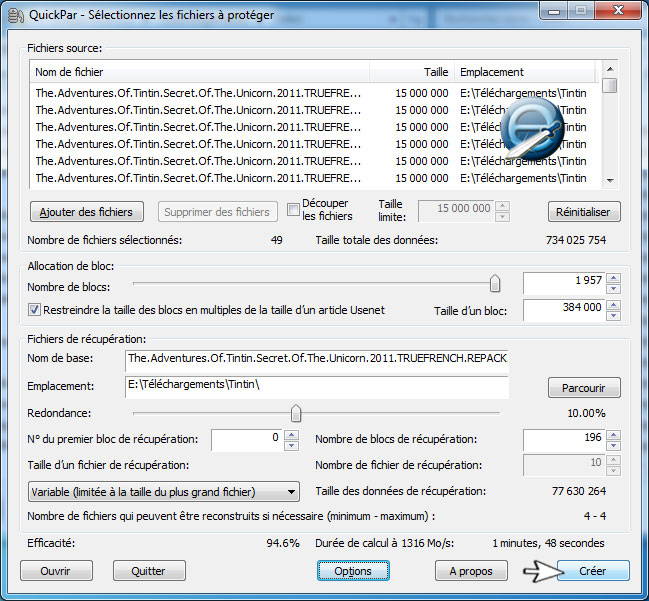
Task: Click the Nom de base input field
Action: click(317, 361)
